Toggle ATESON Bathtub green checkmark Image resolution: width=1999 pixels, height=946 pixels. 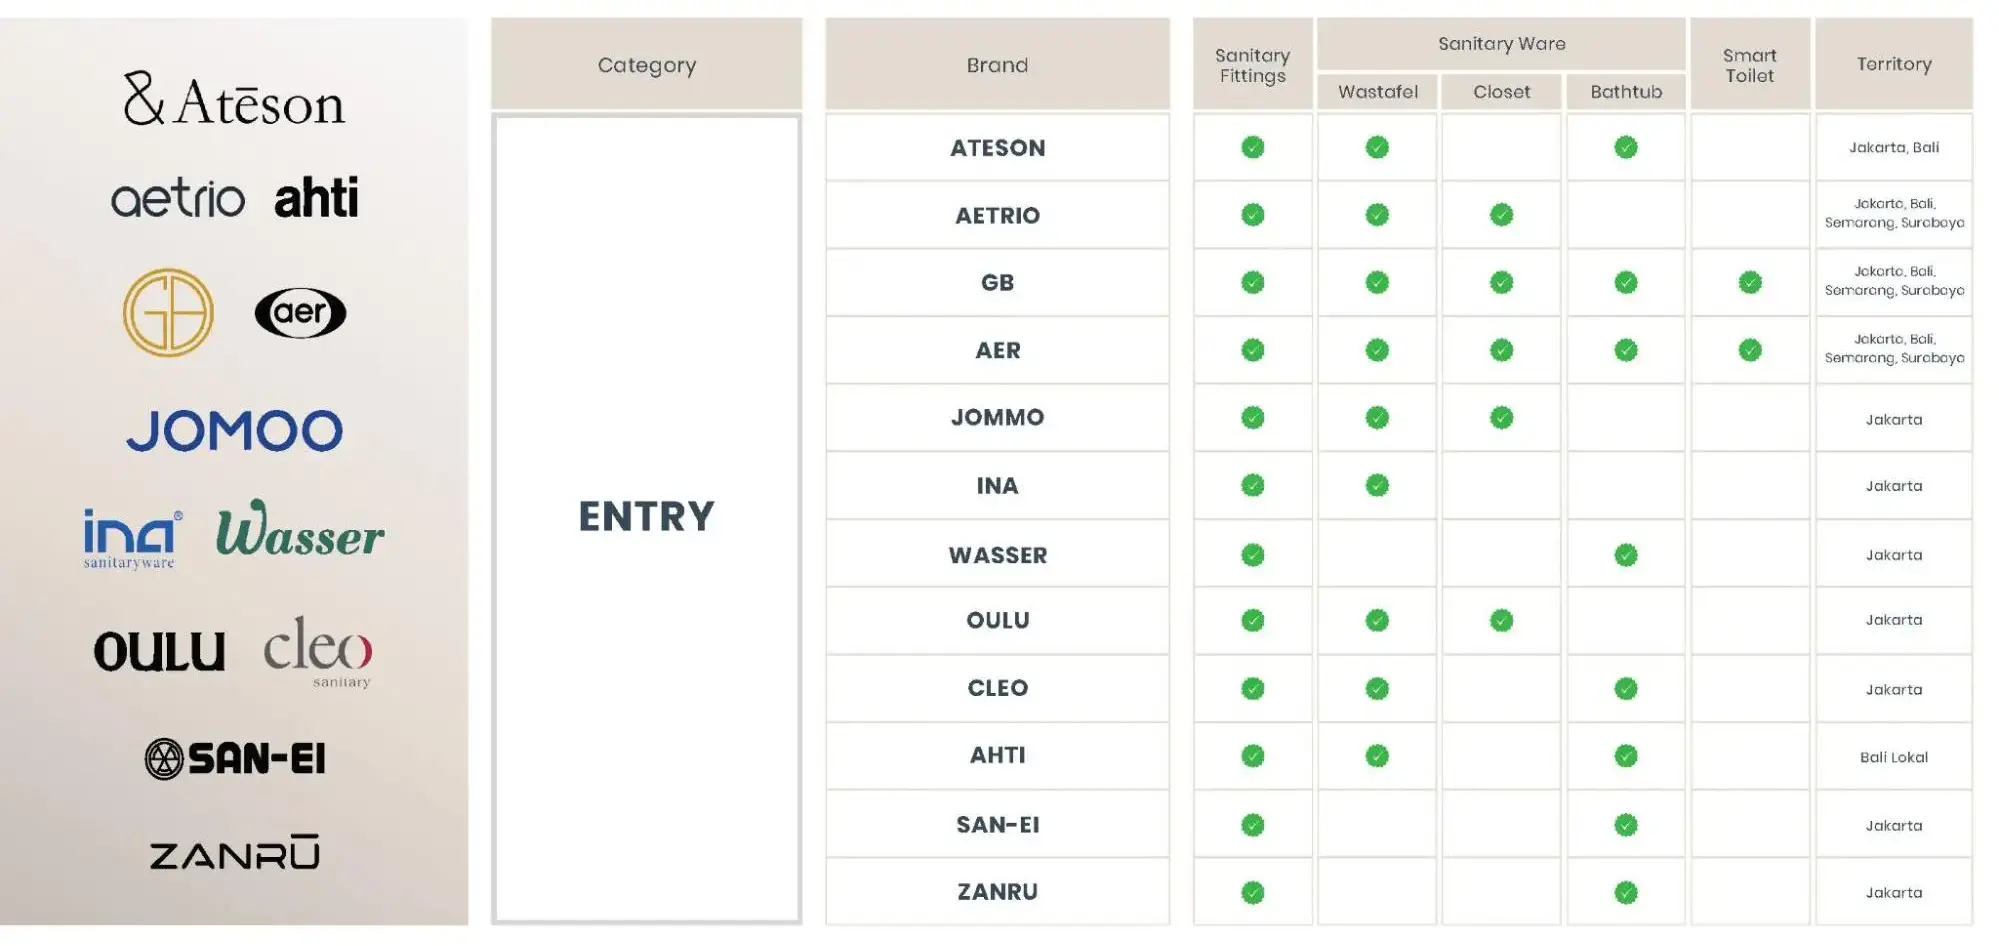click(x=1626, y=147)
